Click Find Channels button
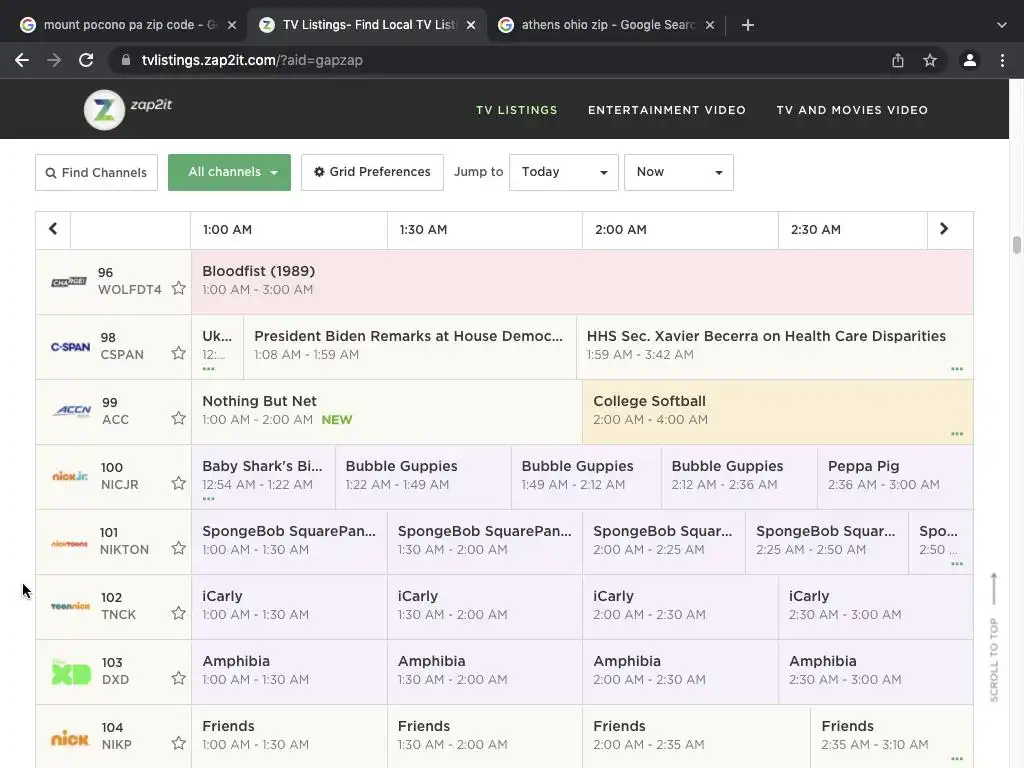This screenshot has height=768, width=1024. (96, 172)
